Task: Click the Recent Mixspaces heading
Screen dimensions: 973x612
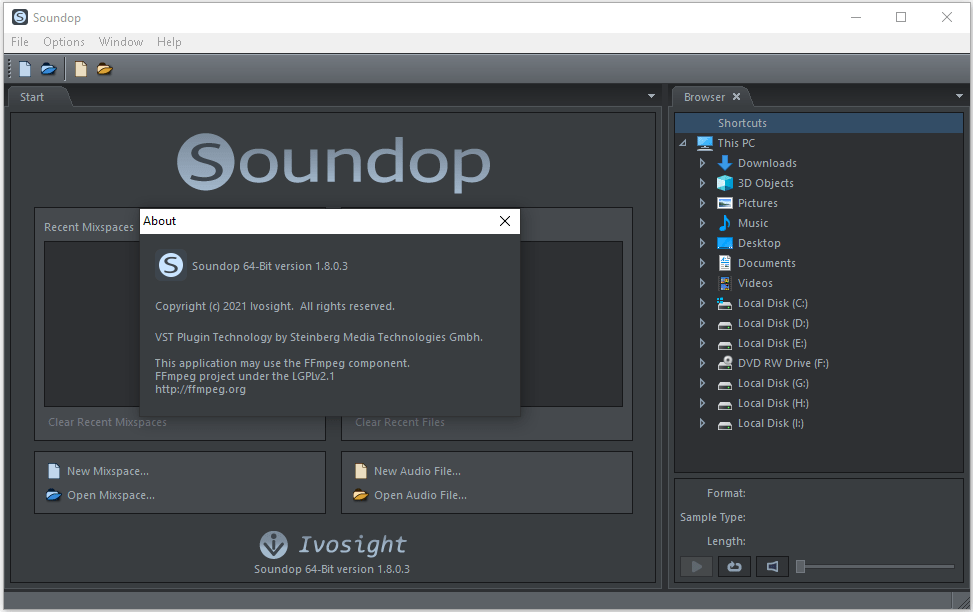Action: point(89,227)
